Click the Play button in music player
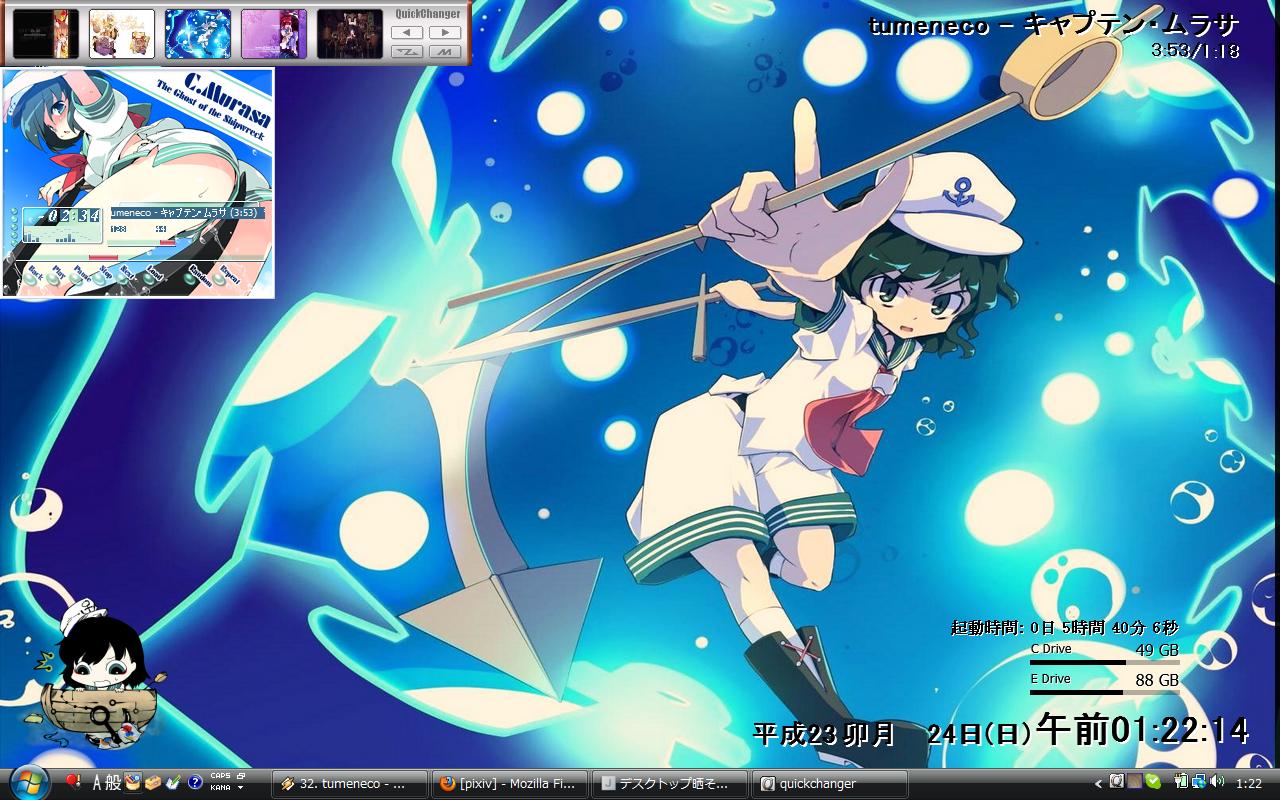 (58, 275)
